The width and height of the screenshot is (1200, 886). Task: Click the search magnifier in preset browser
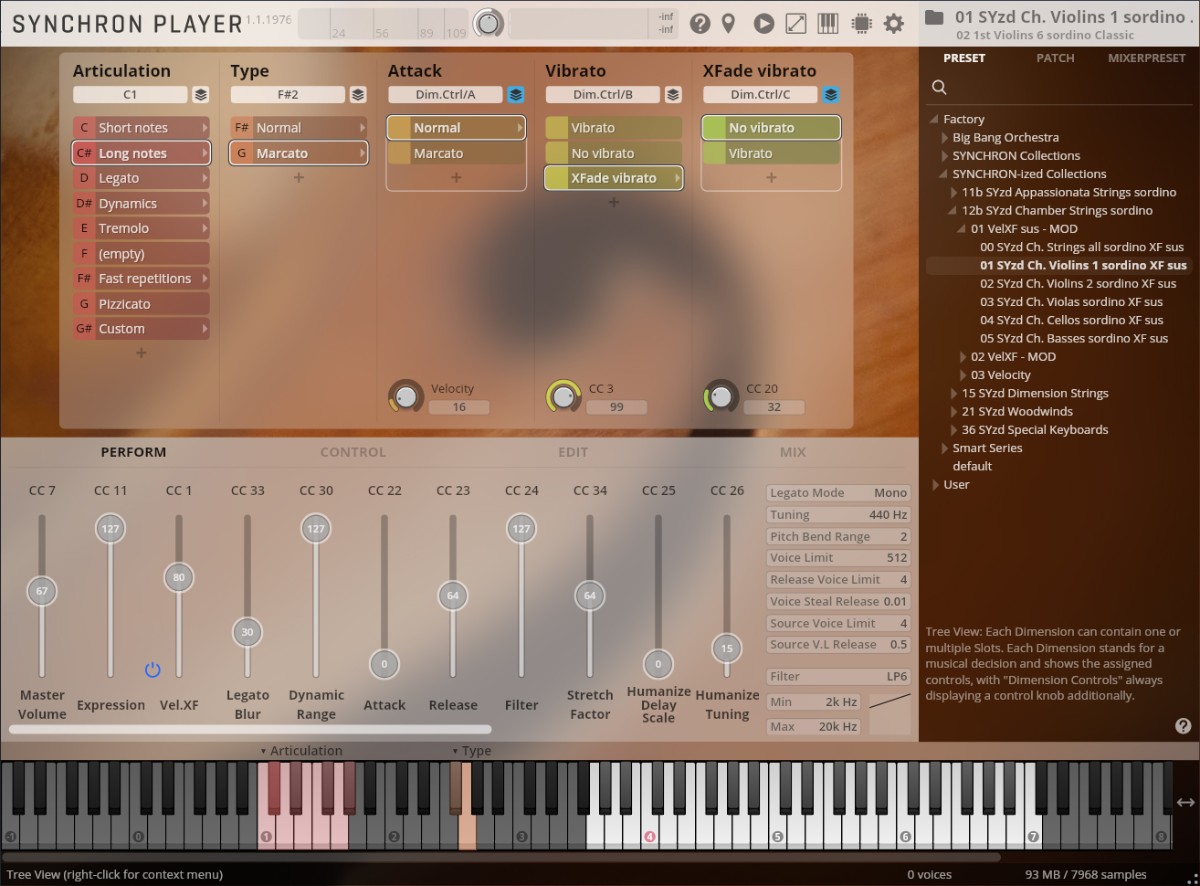pyautogui.click(x=939, y=87)
